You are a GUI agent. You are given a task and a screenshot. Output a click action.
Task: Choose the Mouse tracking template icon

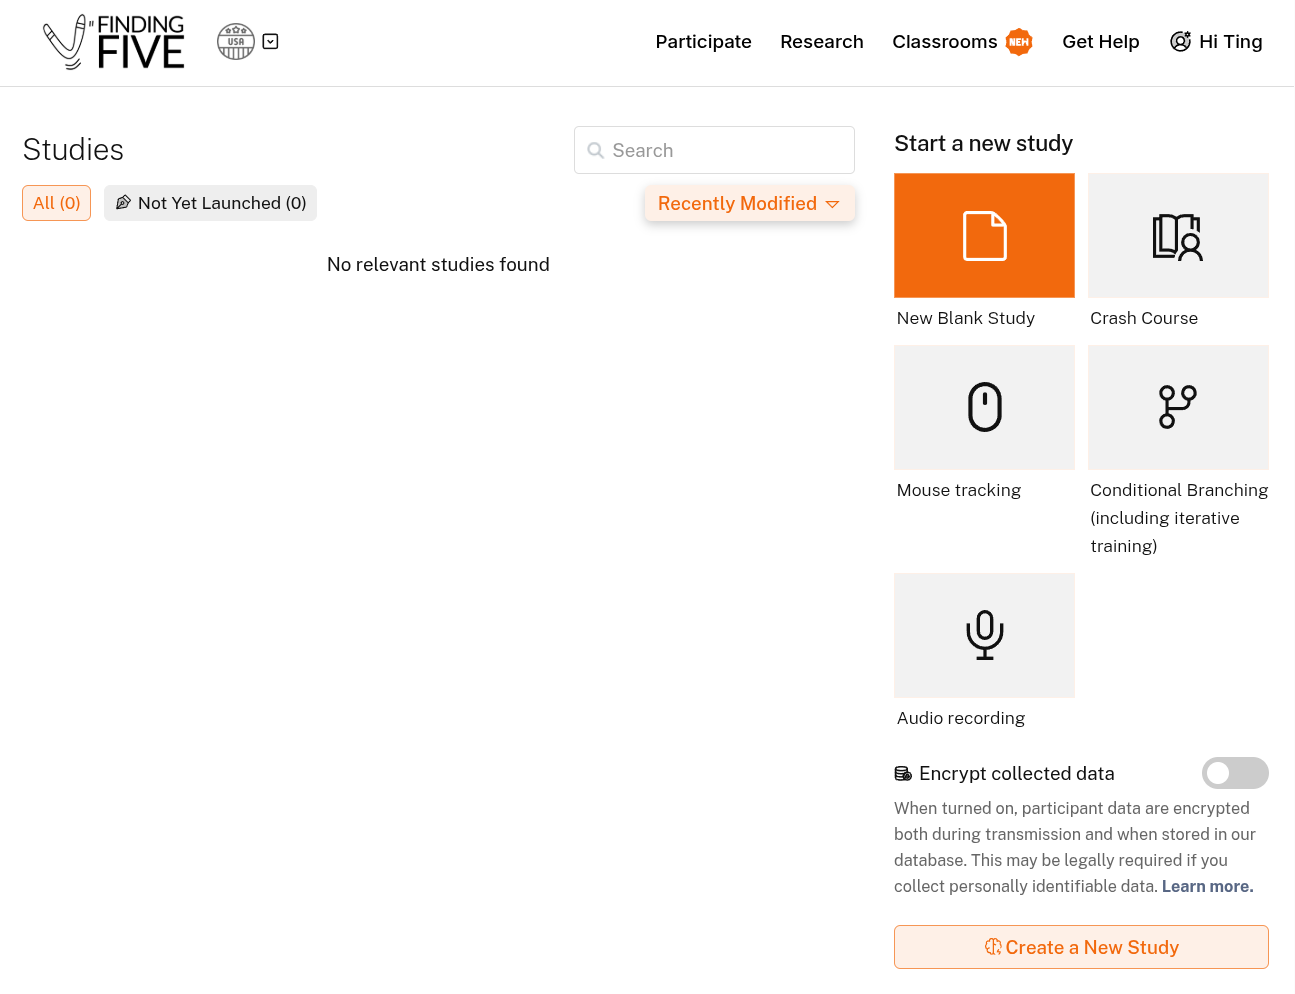[984, 408]
